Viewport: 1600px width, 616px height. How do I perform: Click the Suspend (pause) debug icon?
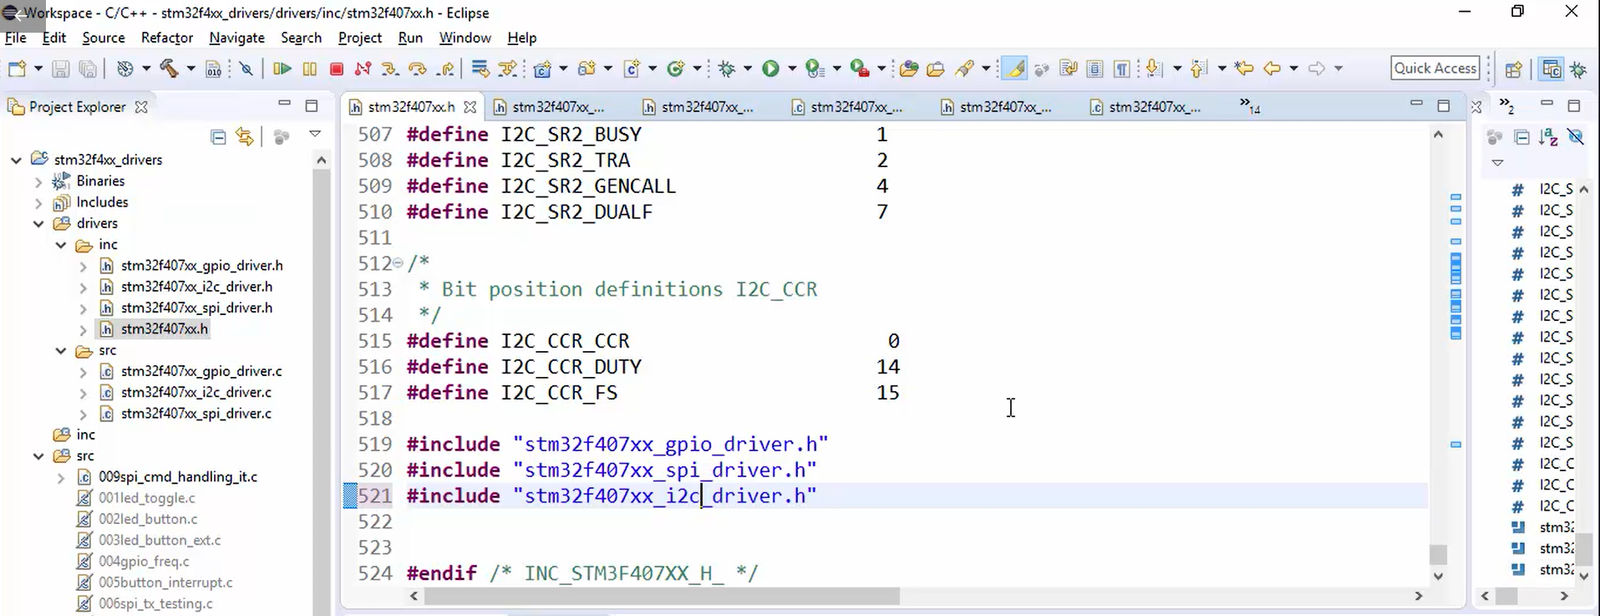click(x=310, y=69)
